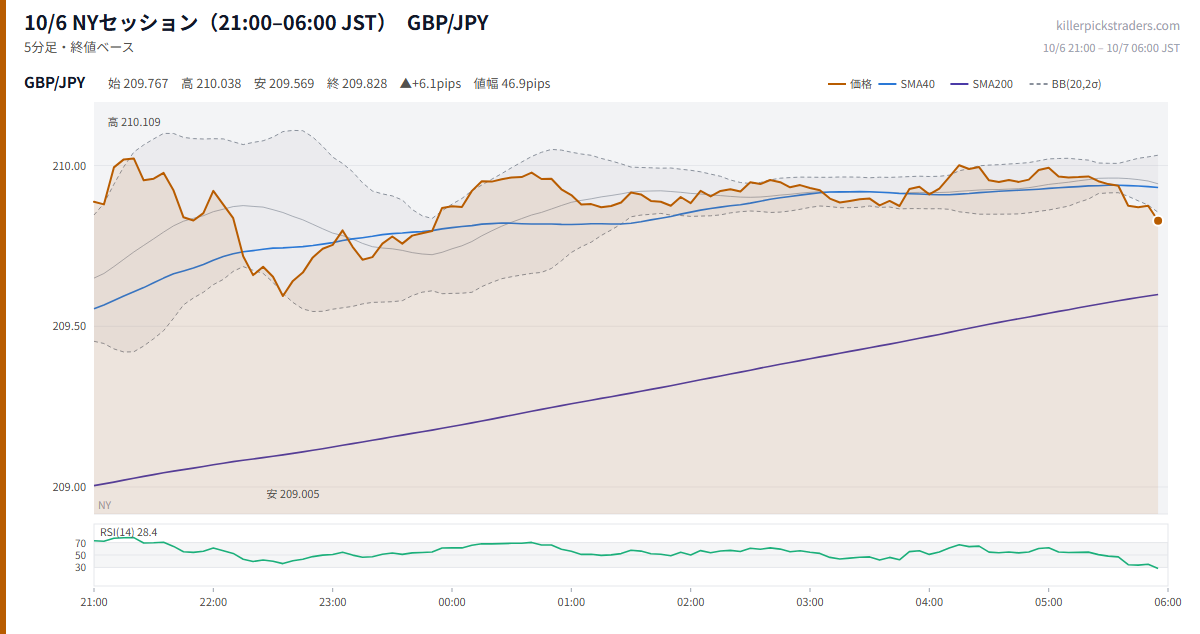Toggle the 価格 legend entry
Screen dimensions: 1200x634
[850, 84]
